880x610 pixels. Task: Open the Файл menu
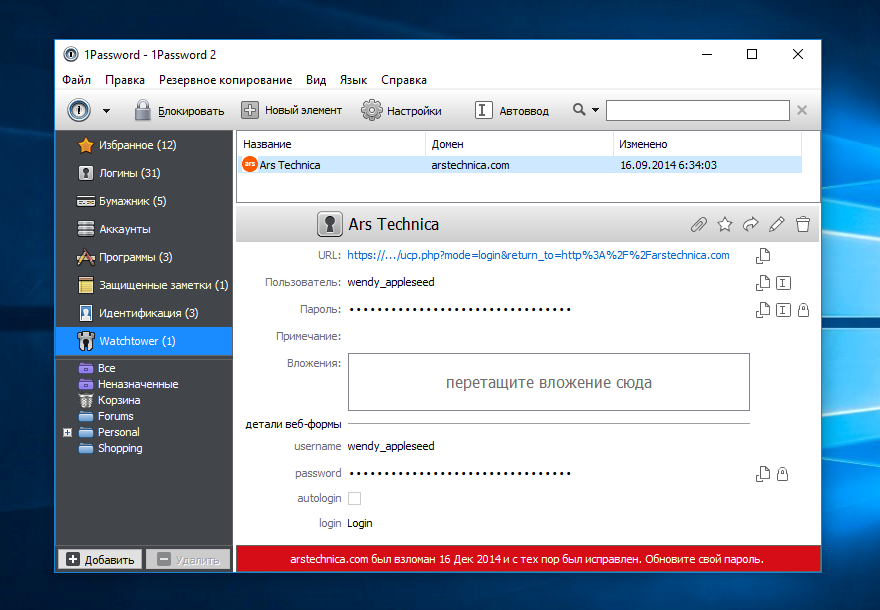(76, 80)
